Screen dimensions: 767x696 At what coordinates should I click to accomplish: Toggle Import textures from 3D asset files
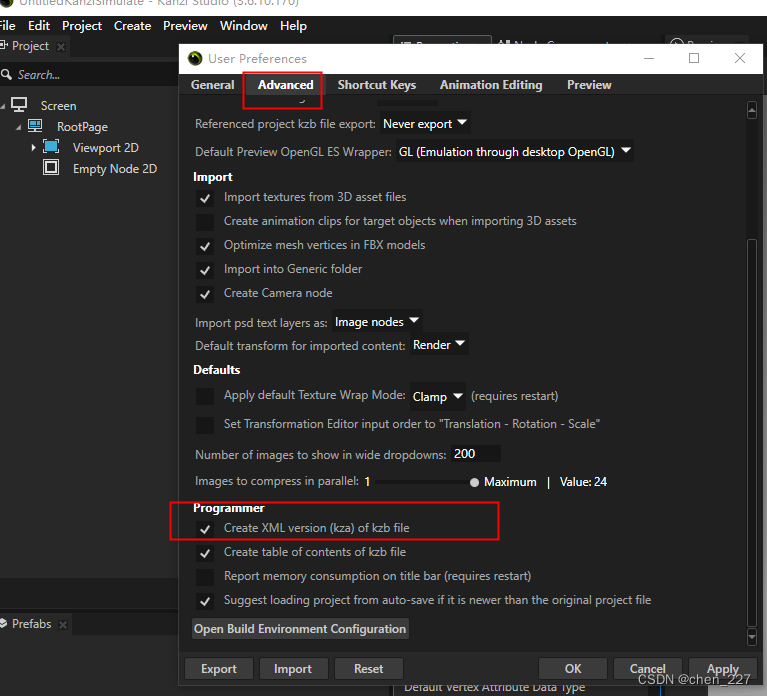coord(205,198)
